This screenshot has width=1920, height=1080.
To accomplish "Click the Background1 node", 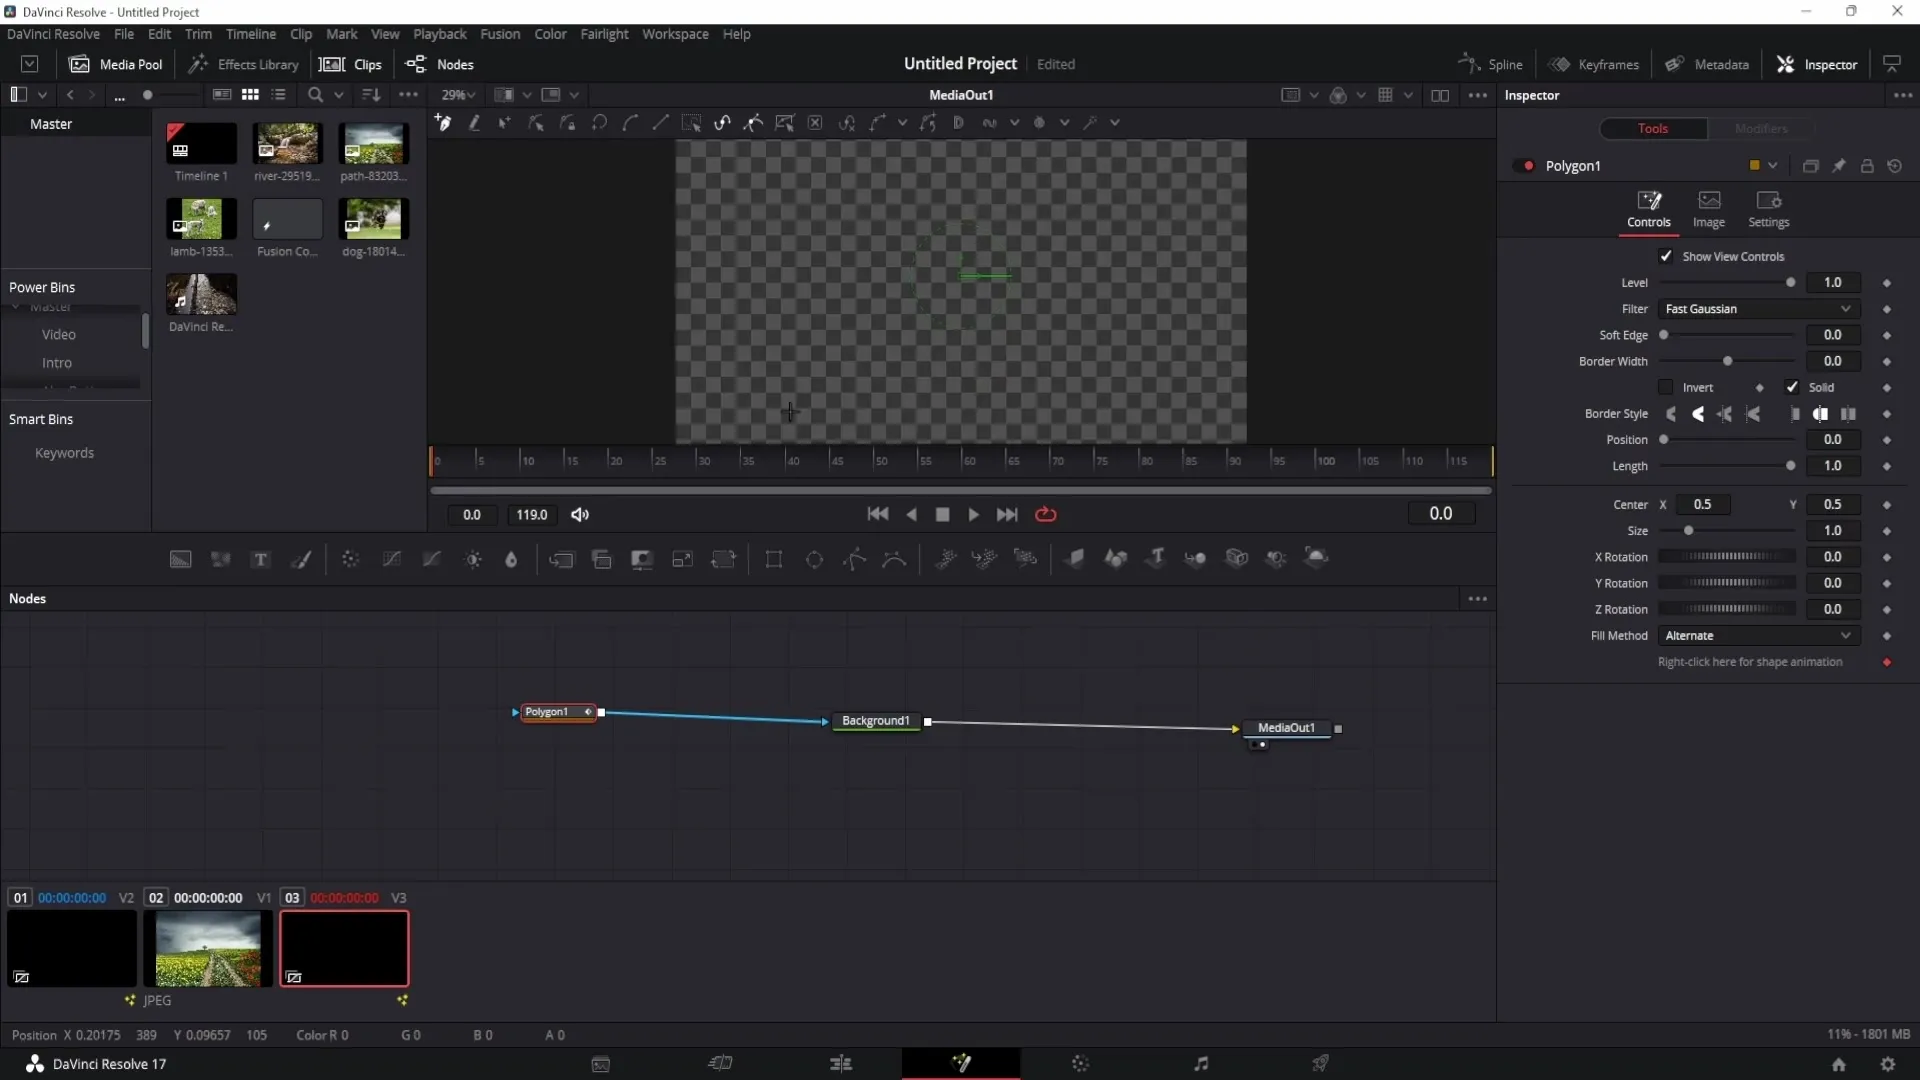I will (x=876, y=719).
